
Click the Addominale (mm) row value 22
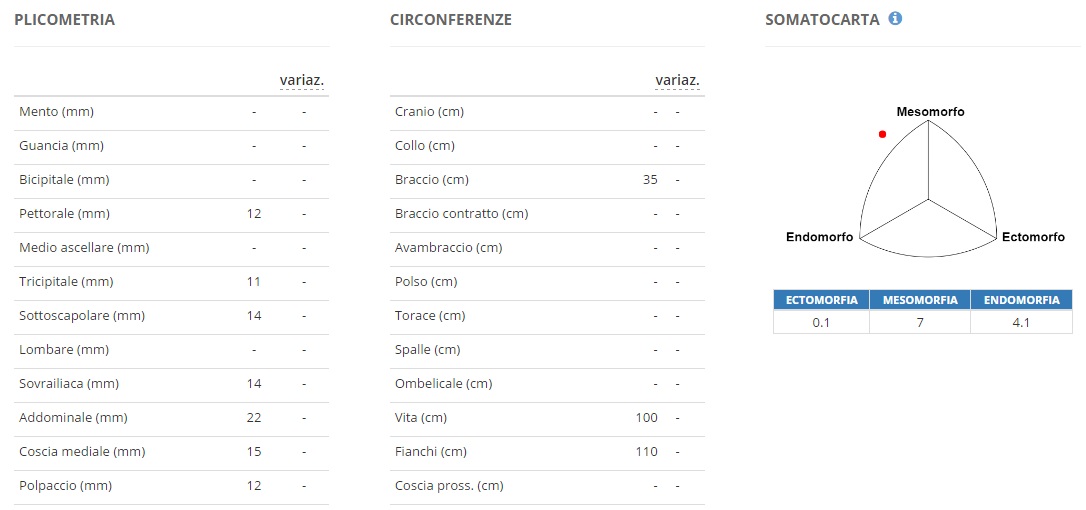[x=253, y=418]
